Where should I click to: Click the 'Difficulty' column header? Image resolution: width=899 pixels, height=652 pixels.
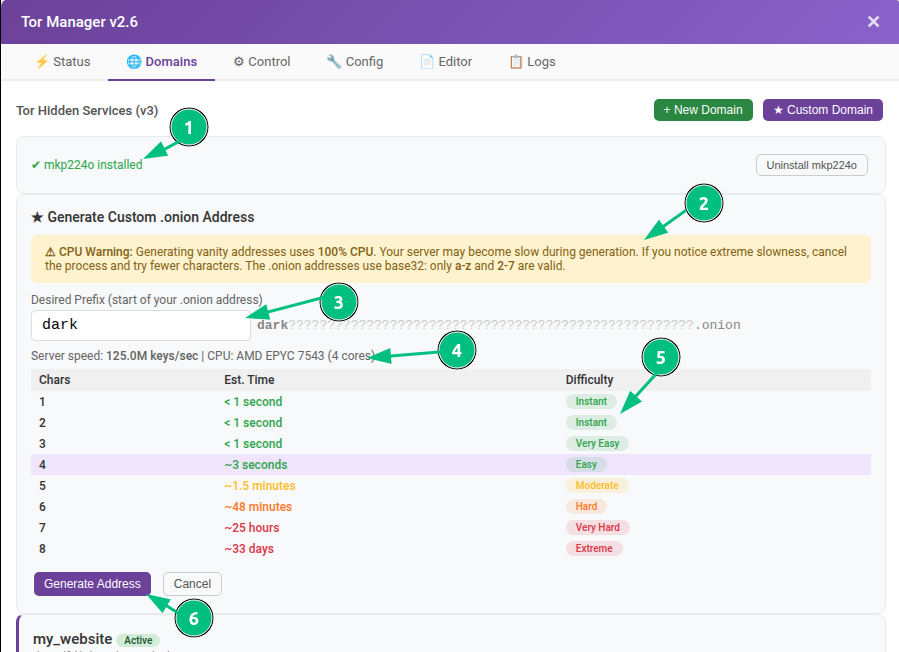589,380
